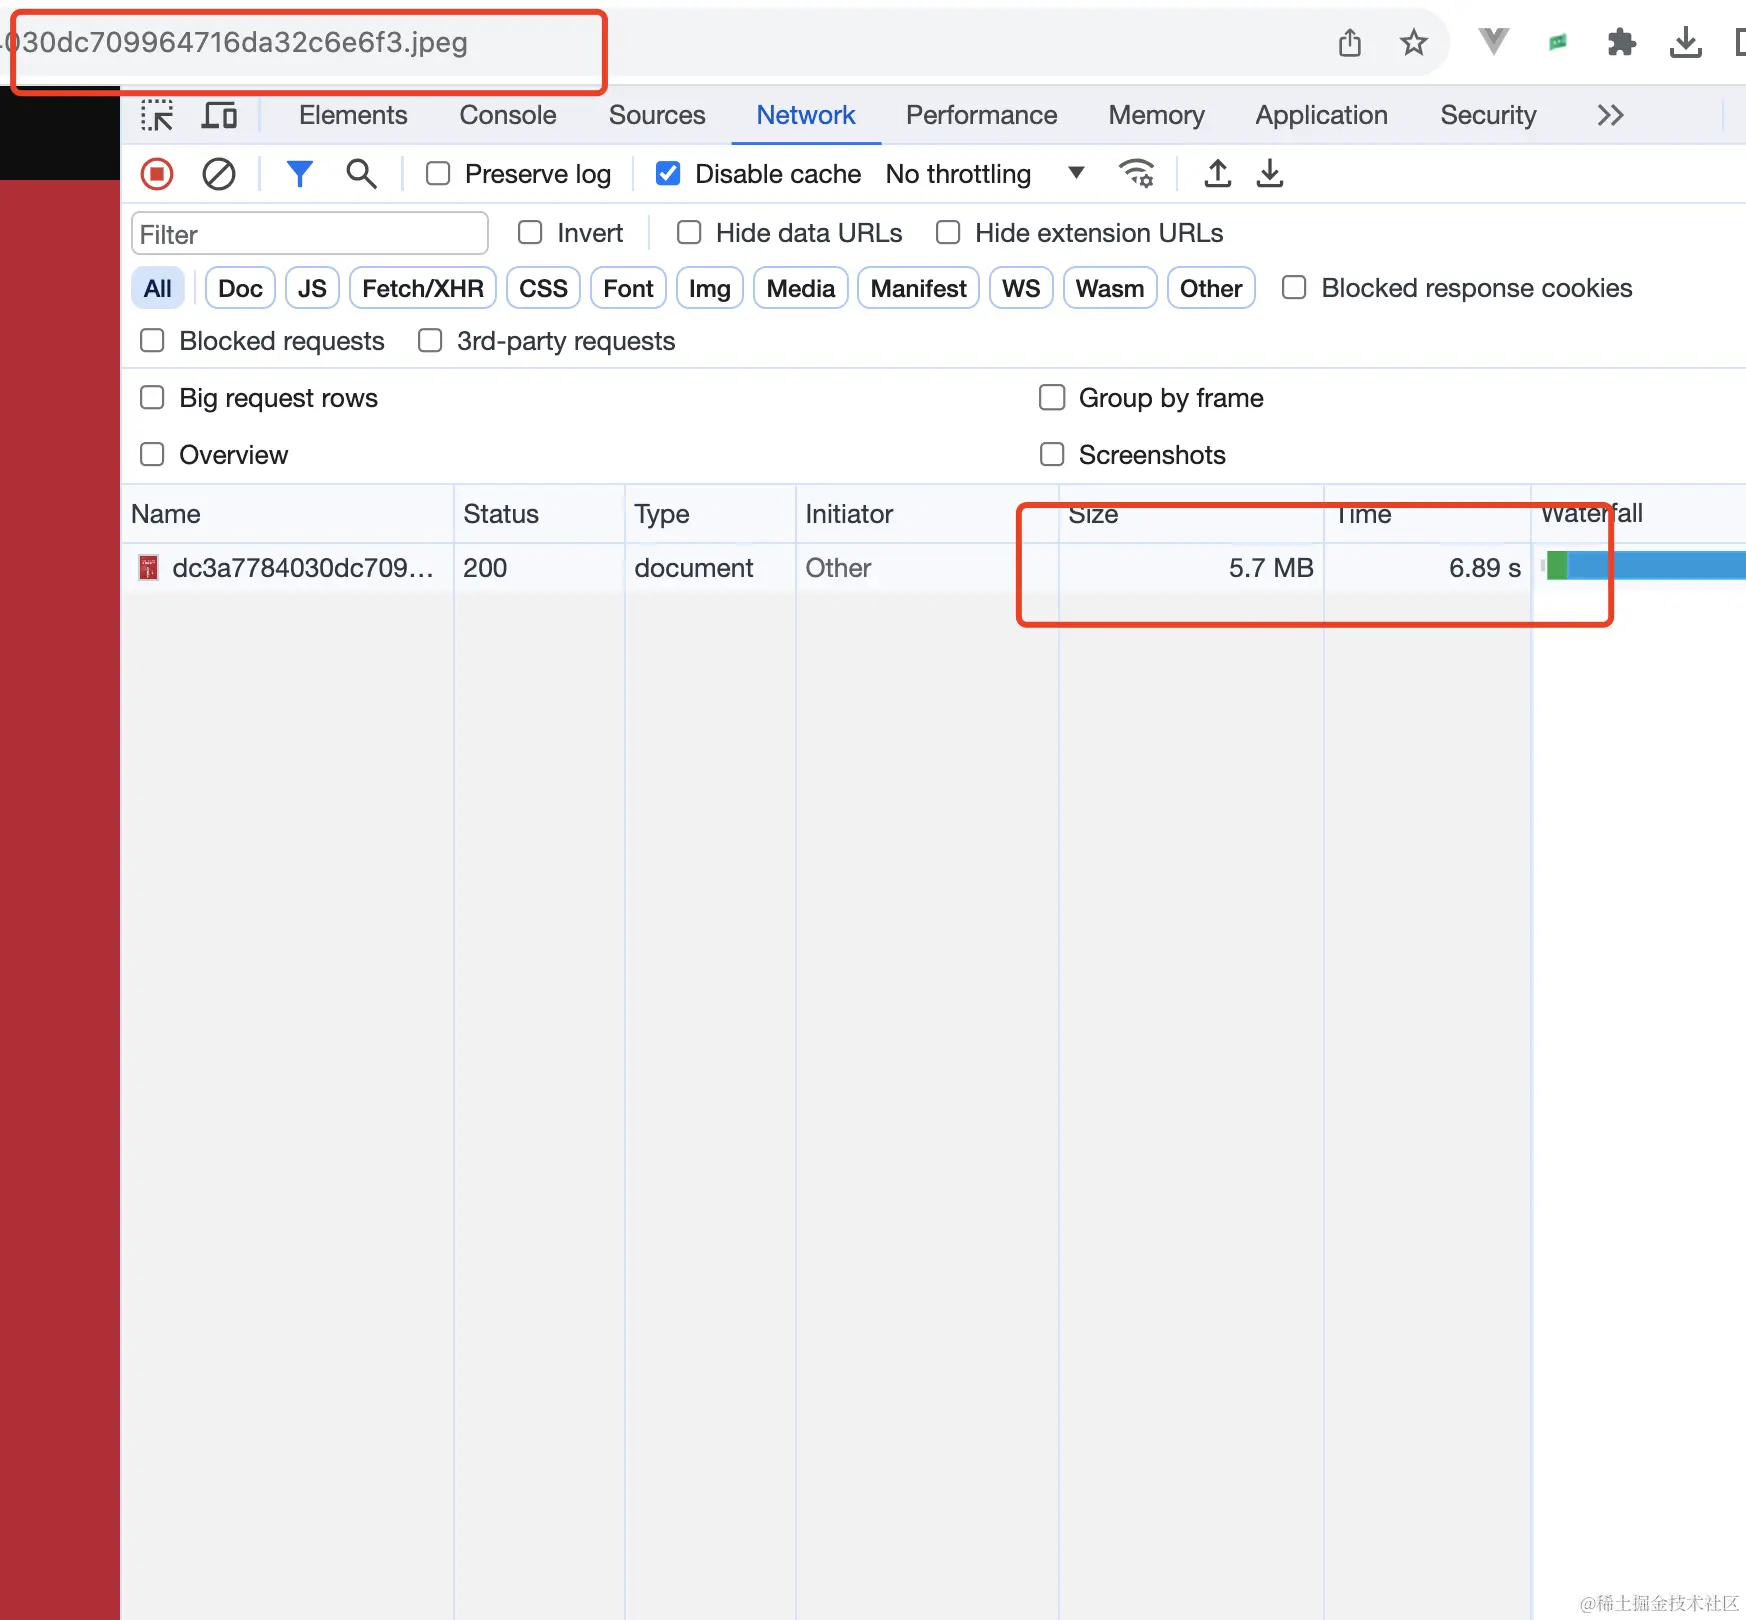Filter requests by WS type
Screen dimensions: 1746x1620
1021,288
